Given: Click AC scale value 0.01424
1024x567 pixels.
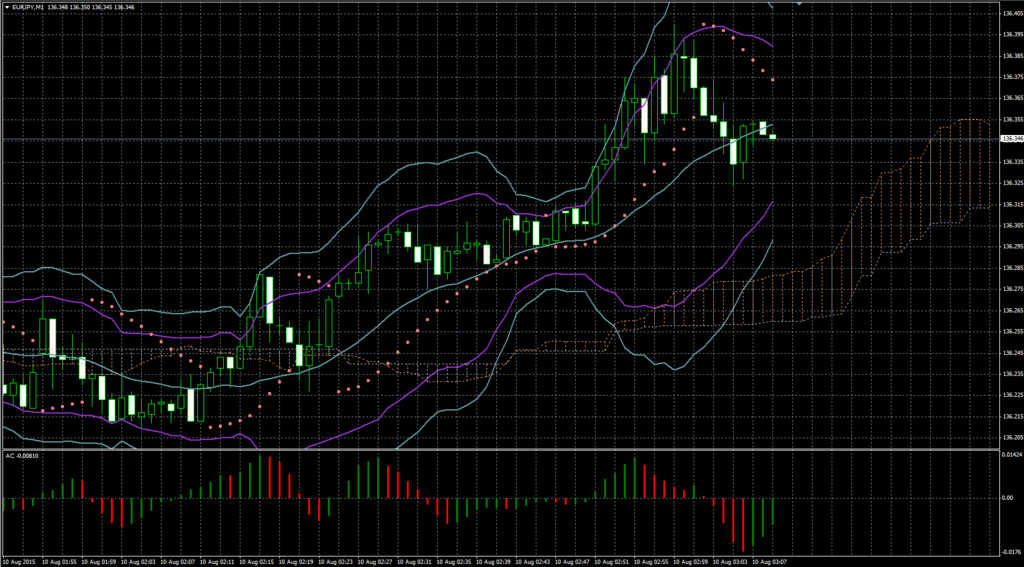Looking at the screenshot, I should click(x=1010, y=454).
